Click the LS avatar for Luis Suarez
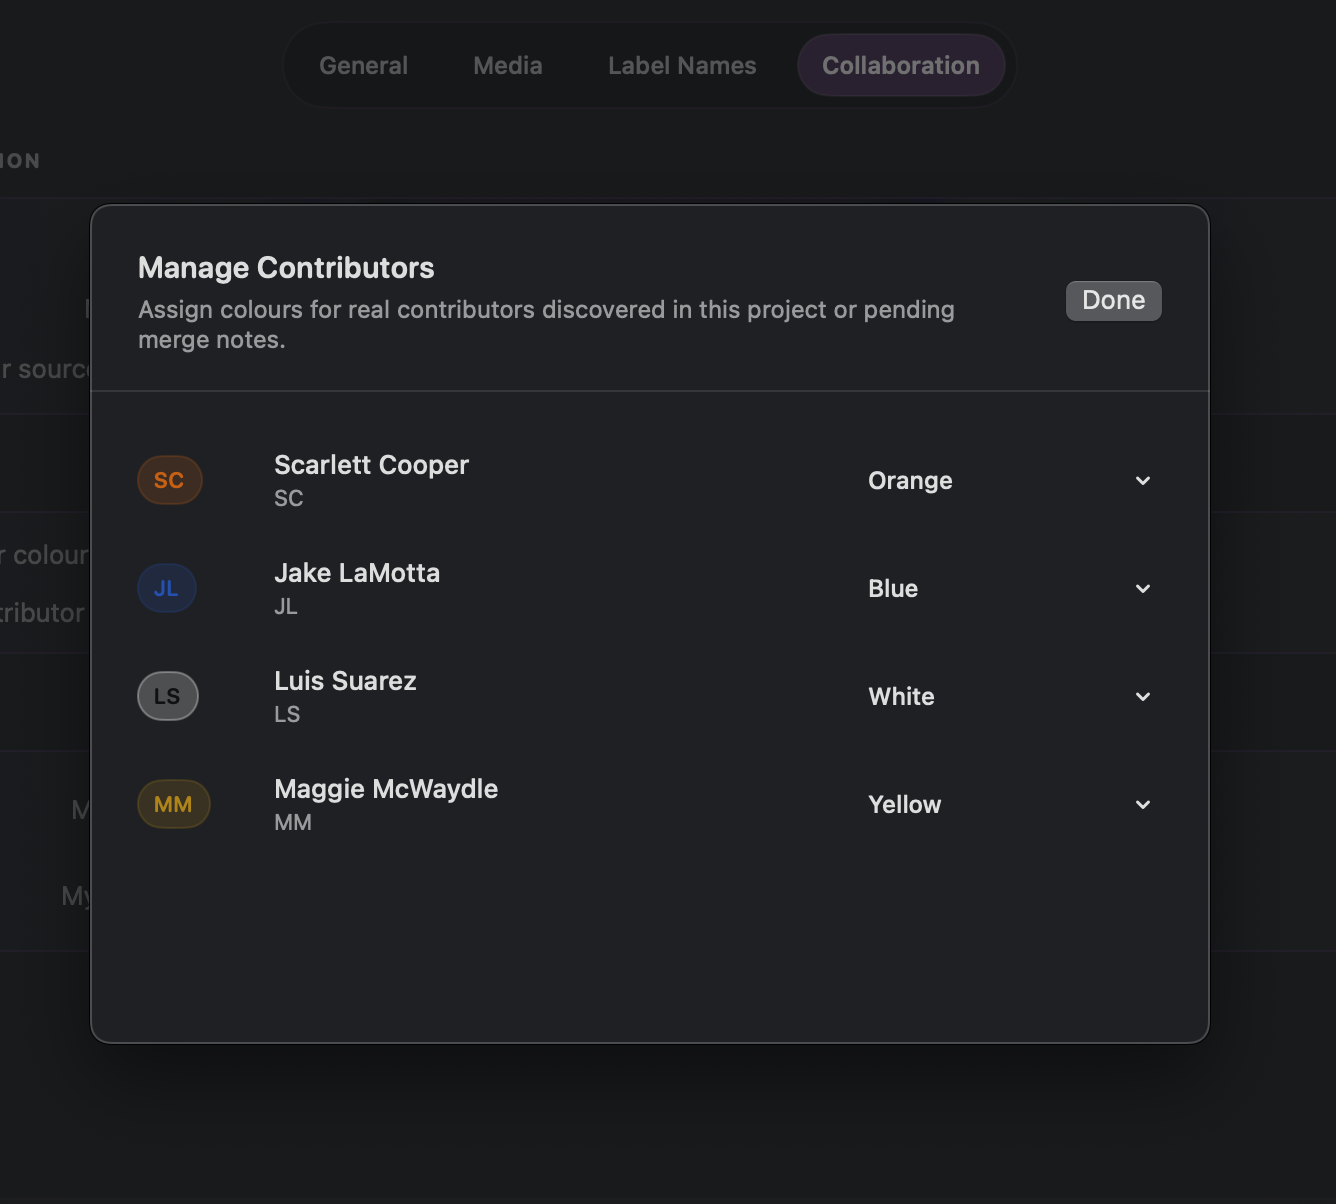 (167, 696)
